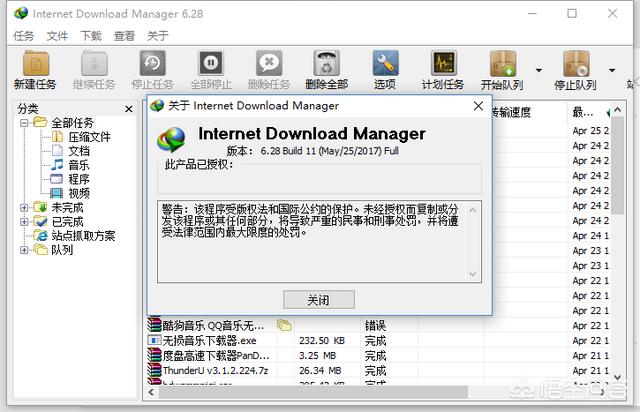Click the 停止任务 toolbar icon
Image resolution: width=640 pixels, height=412 pixels.
point(153,63)
